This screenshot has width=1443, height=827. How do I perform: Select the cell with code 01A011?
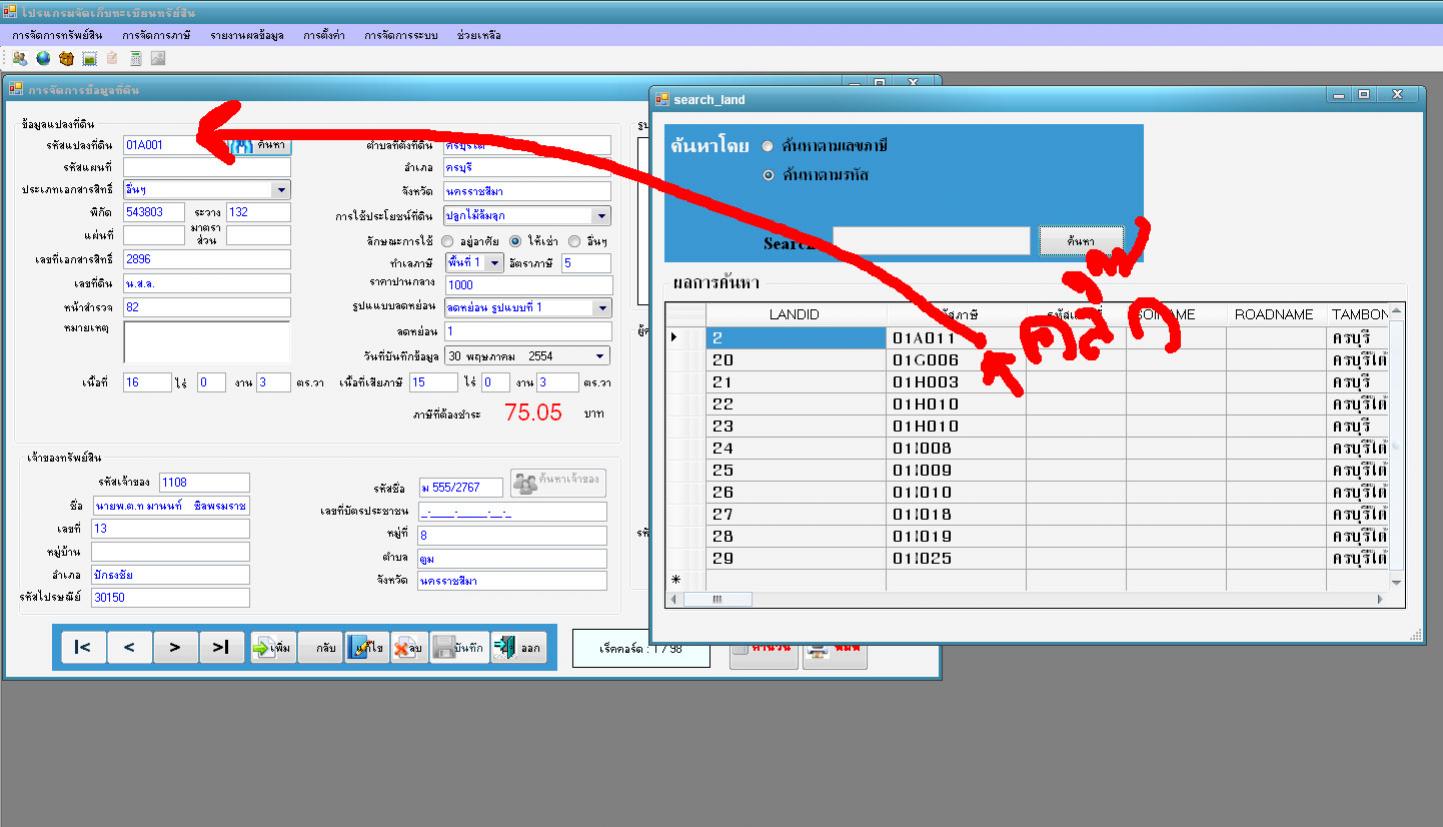(956, 338)
